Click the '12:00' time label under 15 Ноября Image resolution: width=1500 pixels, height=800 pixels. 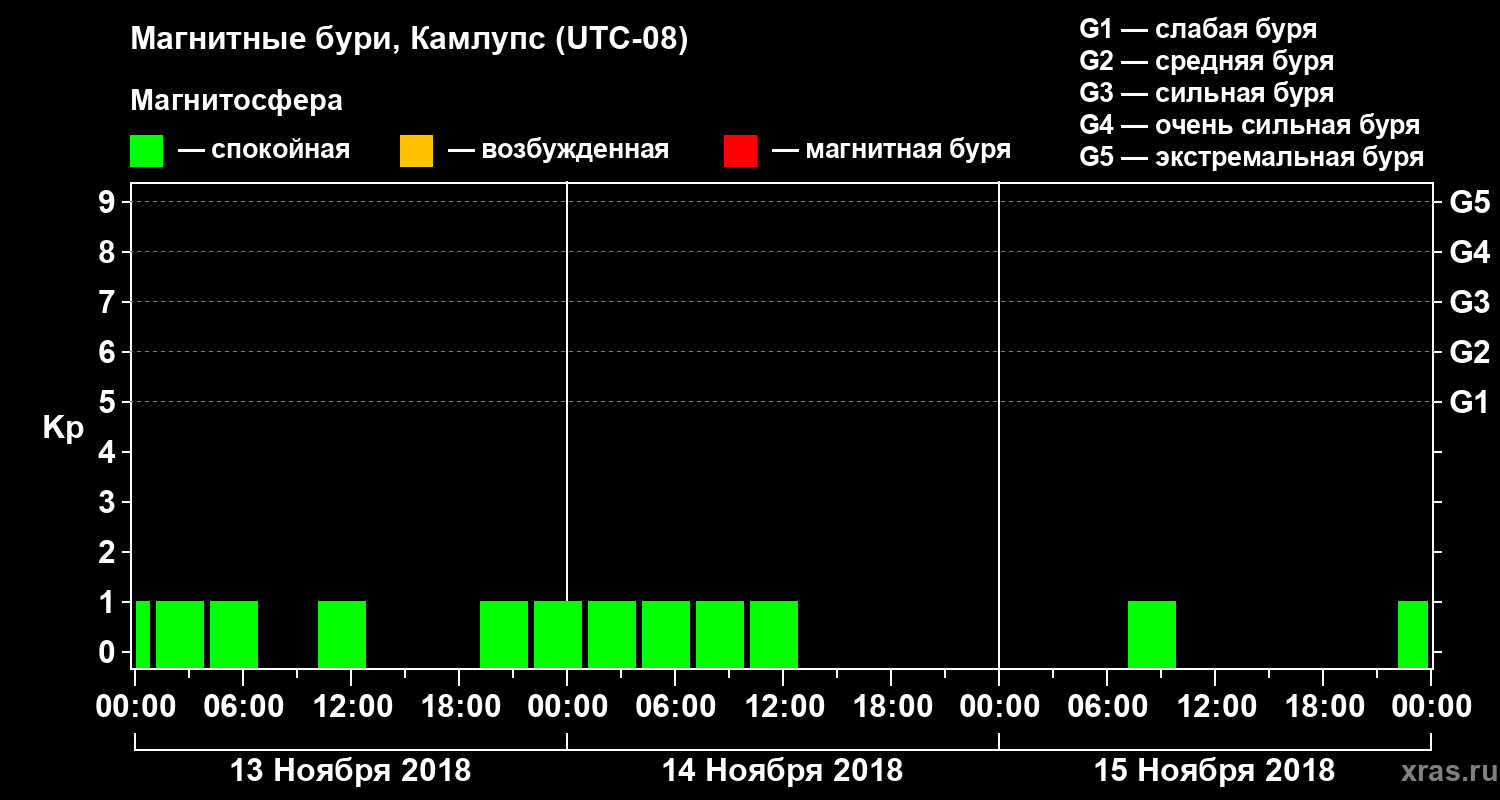click(1215, 706)
